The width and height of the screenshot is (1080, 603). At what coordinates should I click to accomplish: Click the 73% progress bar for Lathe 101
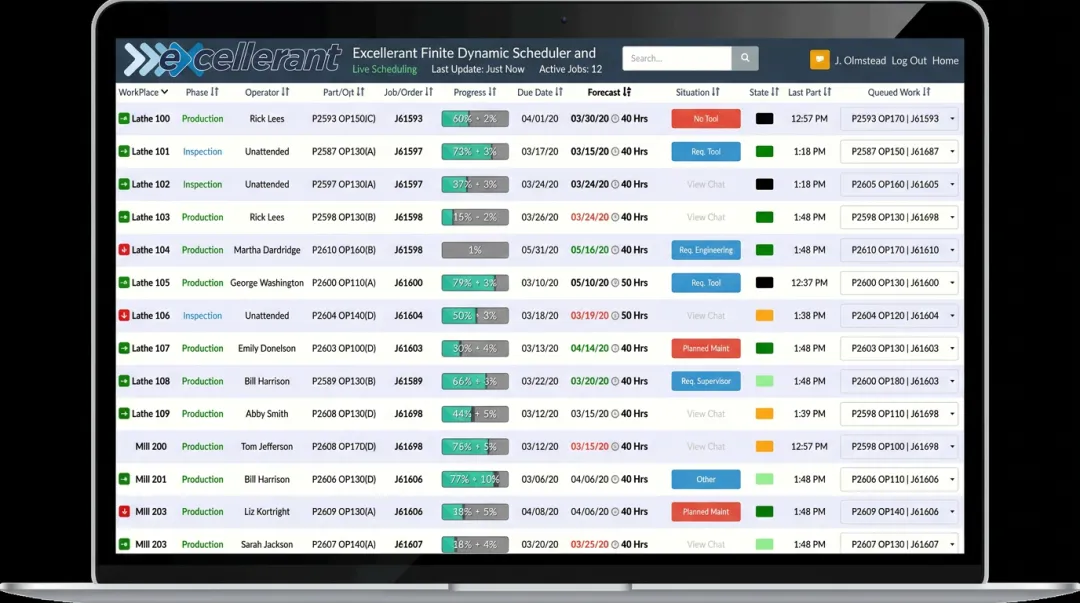point(475,152)
